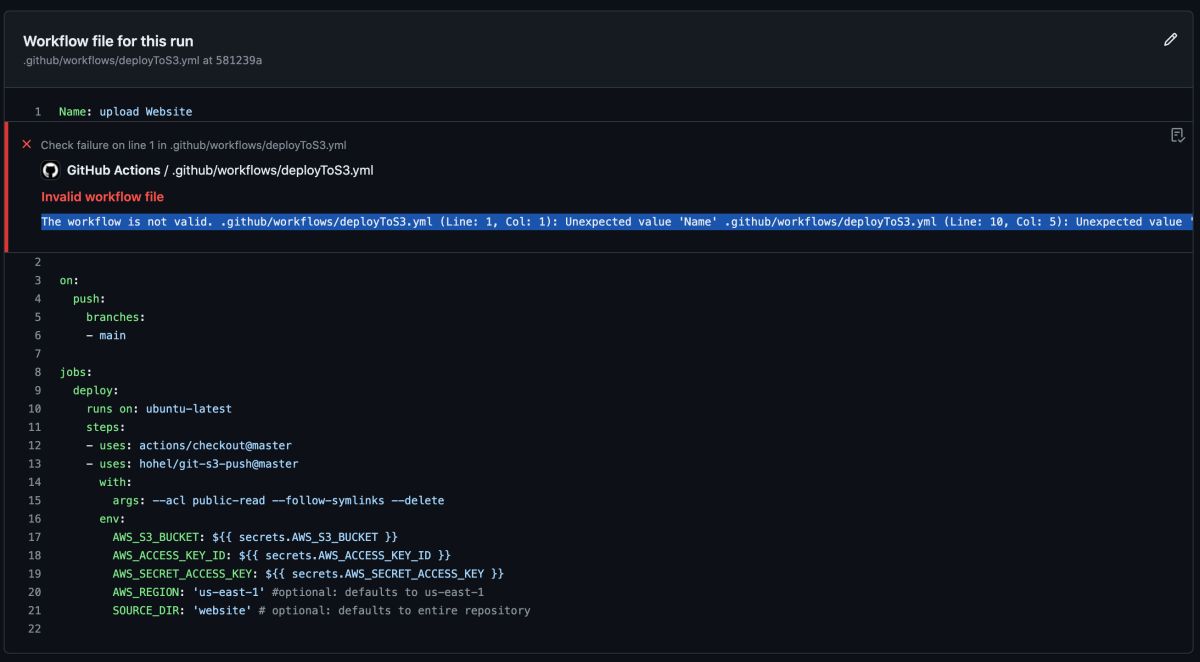Viewport: 1200px width, 662px height.
Task: Click line number 1
Action: pos(38,111)
